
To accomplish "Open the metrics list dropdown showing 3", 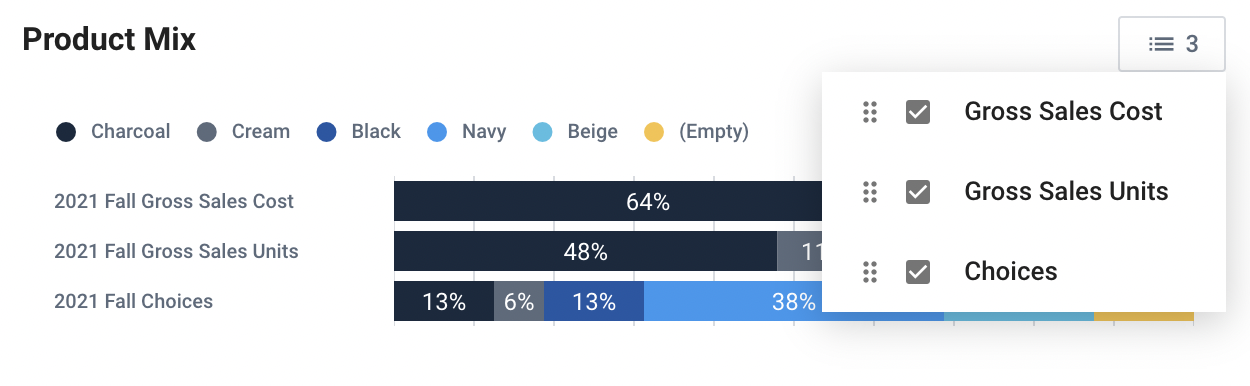I will tap(1172, 44).
